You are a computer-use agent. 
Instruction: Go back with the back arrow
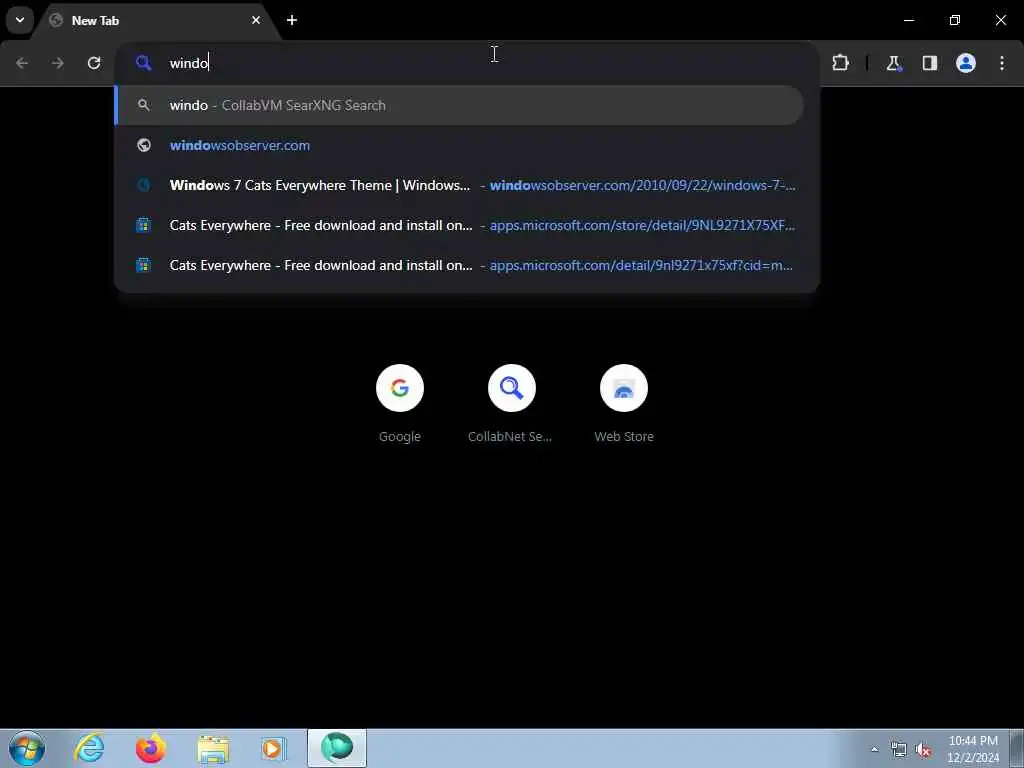[22, 63]
